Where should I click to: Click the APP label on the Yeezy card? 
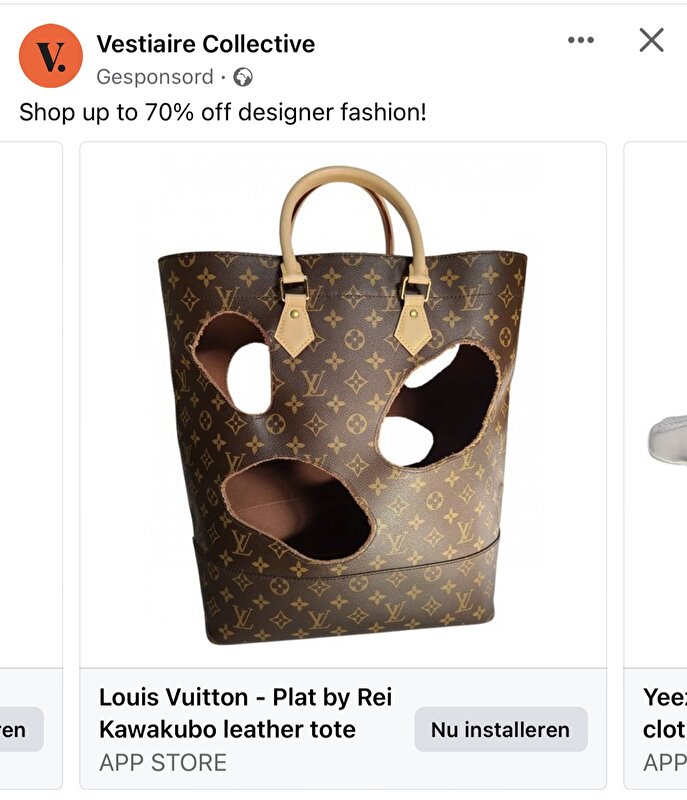click(x=665, y=763)
